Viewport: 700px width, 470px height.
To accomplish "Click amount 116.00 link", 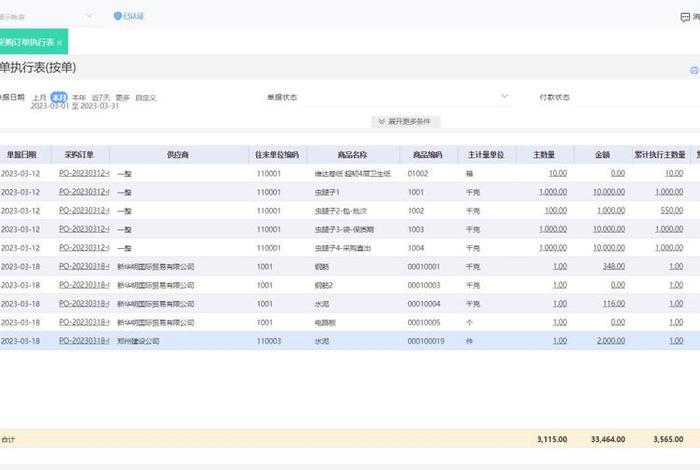I will 613,304.
